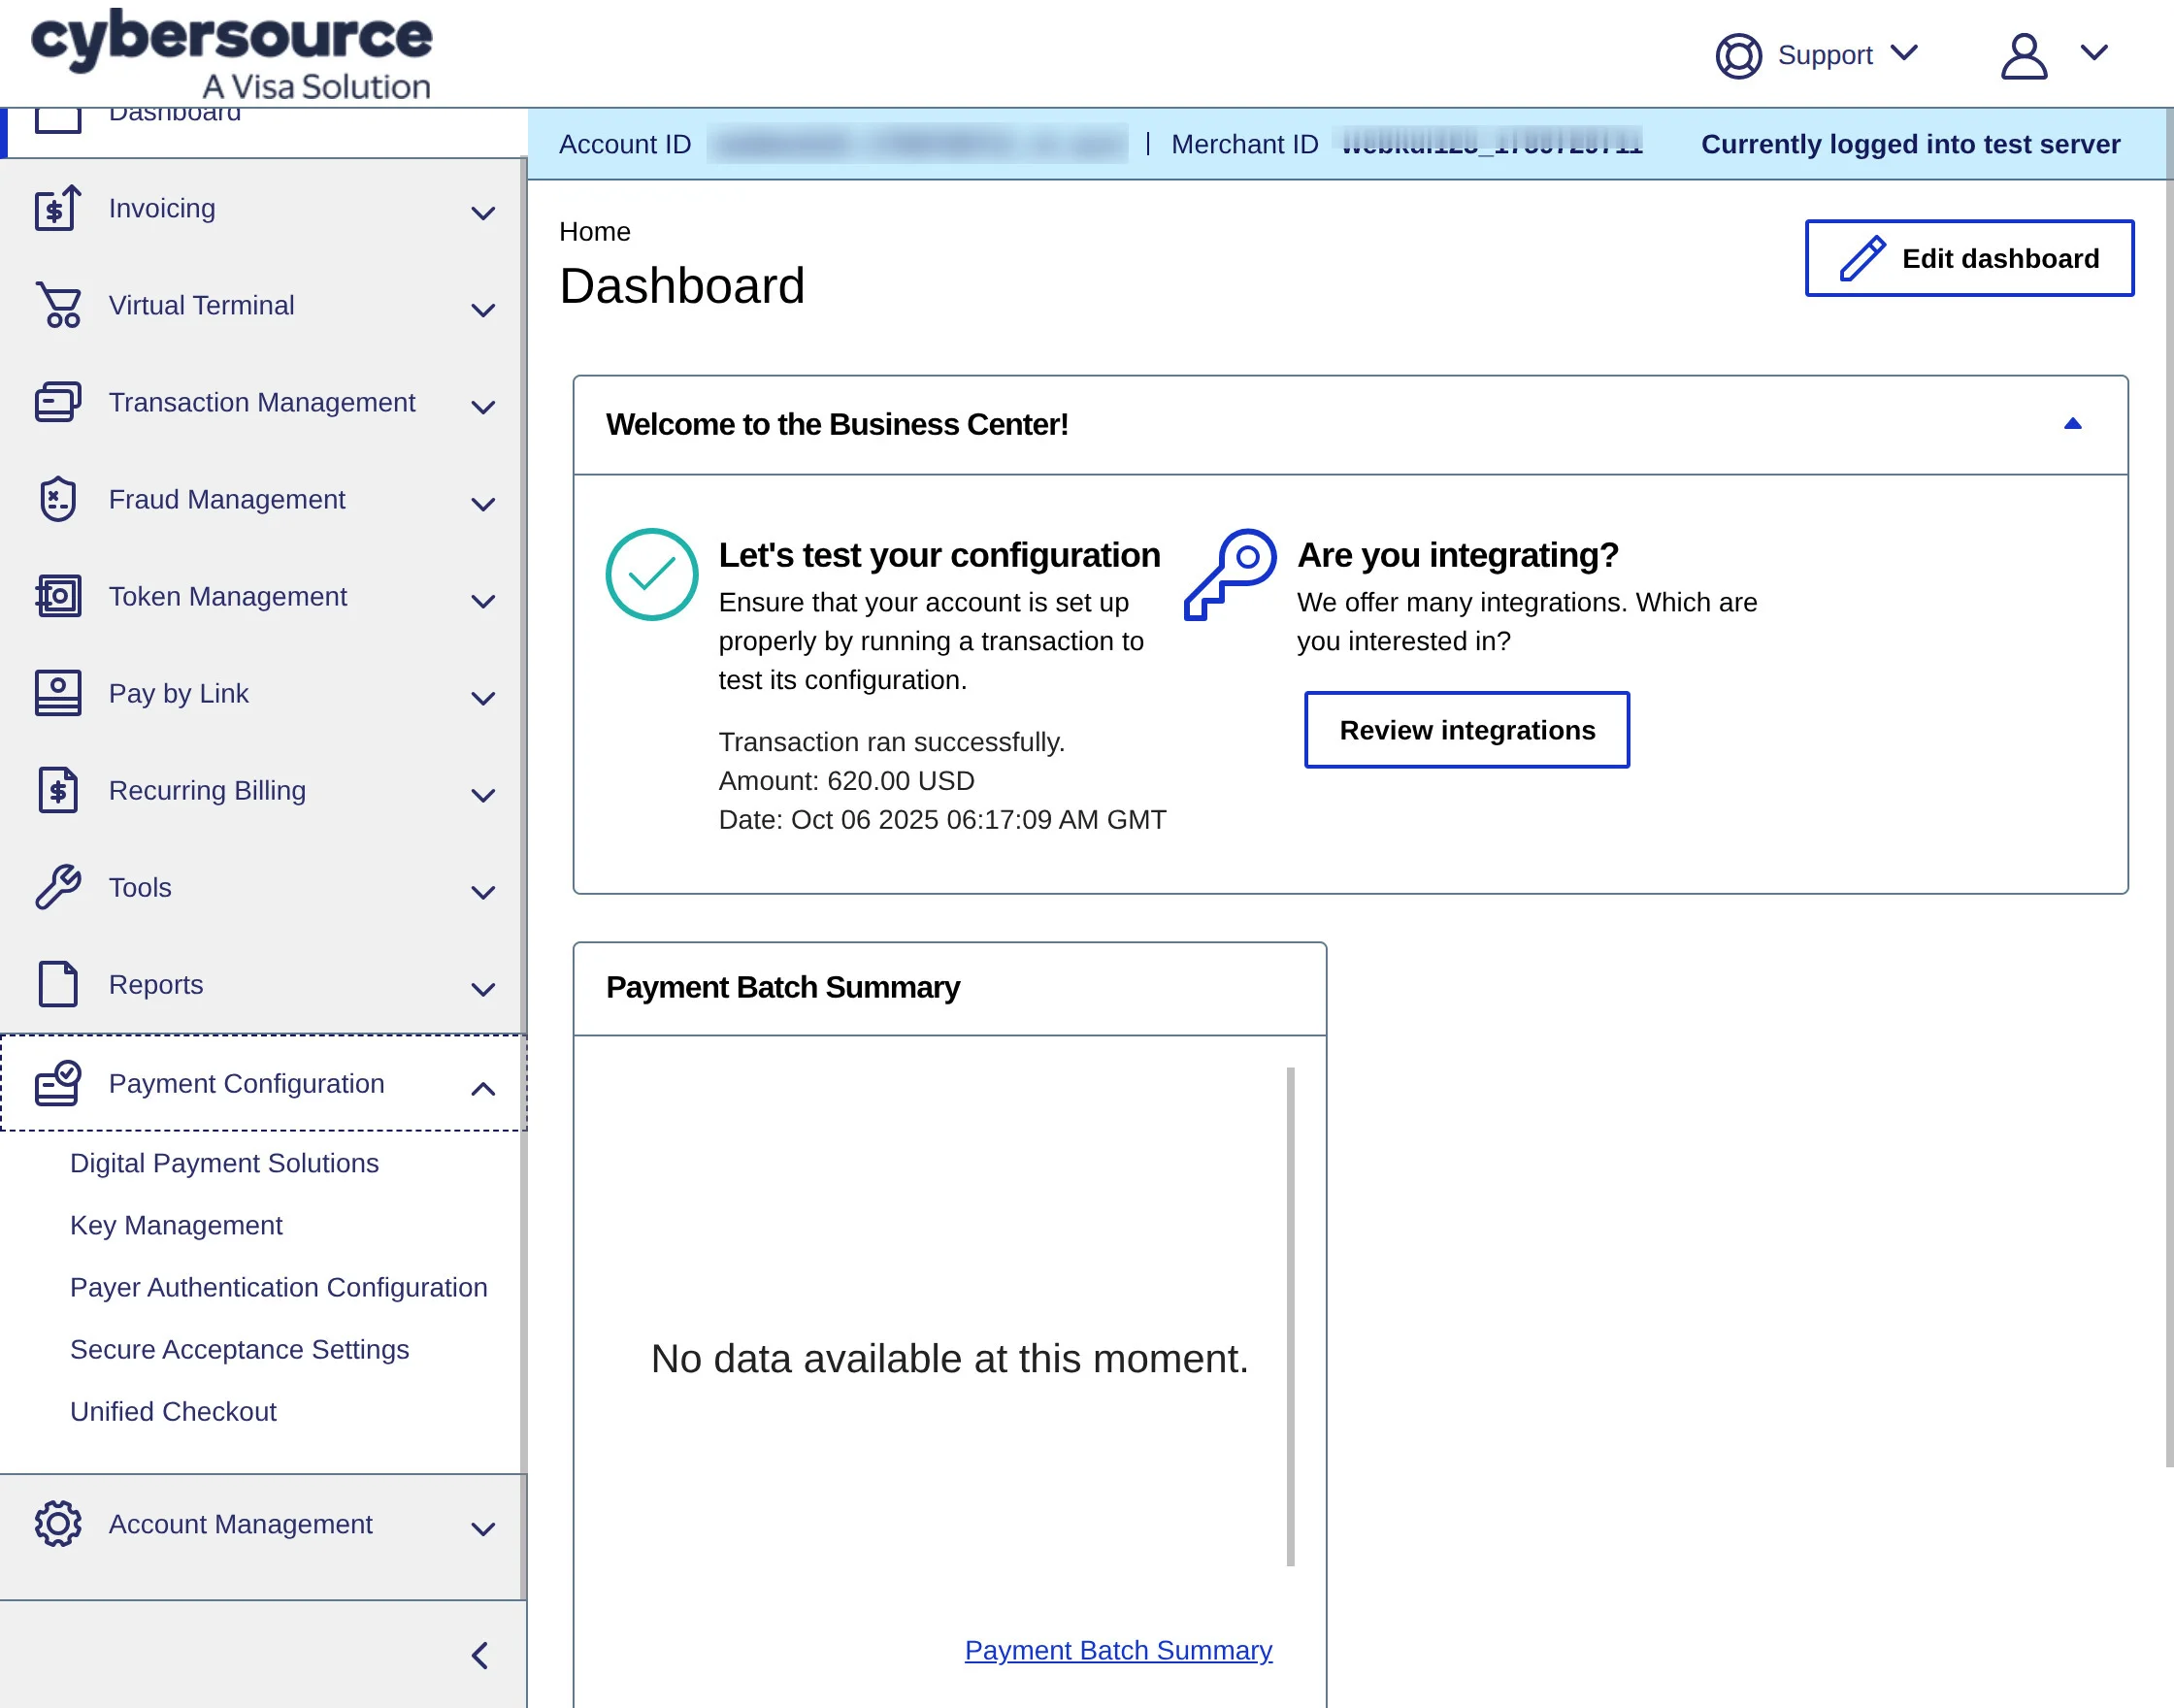Collapse the Welcome to the Business Center panel

[x=2073, y=424]
